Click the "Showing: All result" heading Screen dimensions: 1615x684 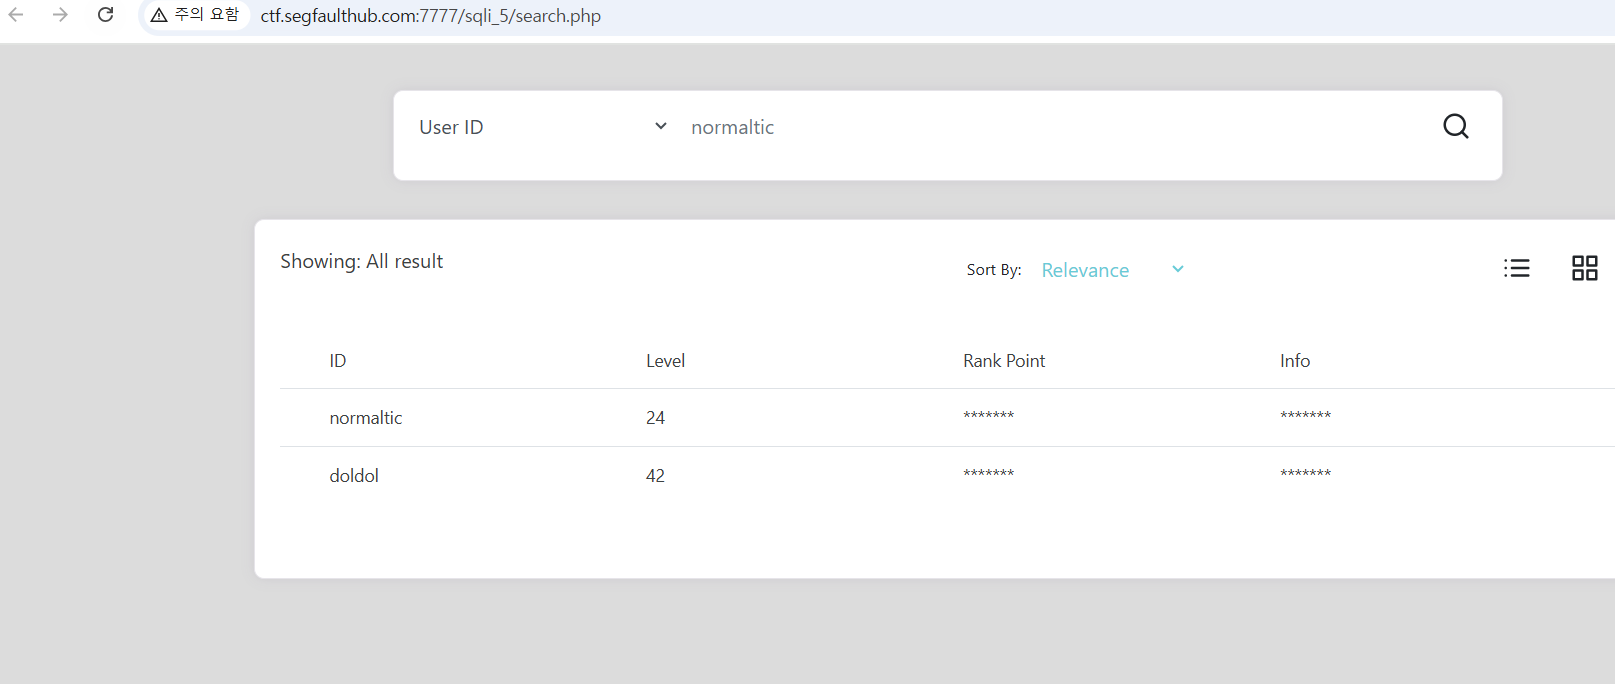click(361, 262)
